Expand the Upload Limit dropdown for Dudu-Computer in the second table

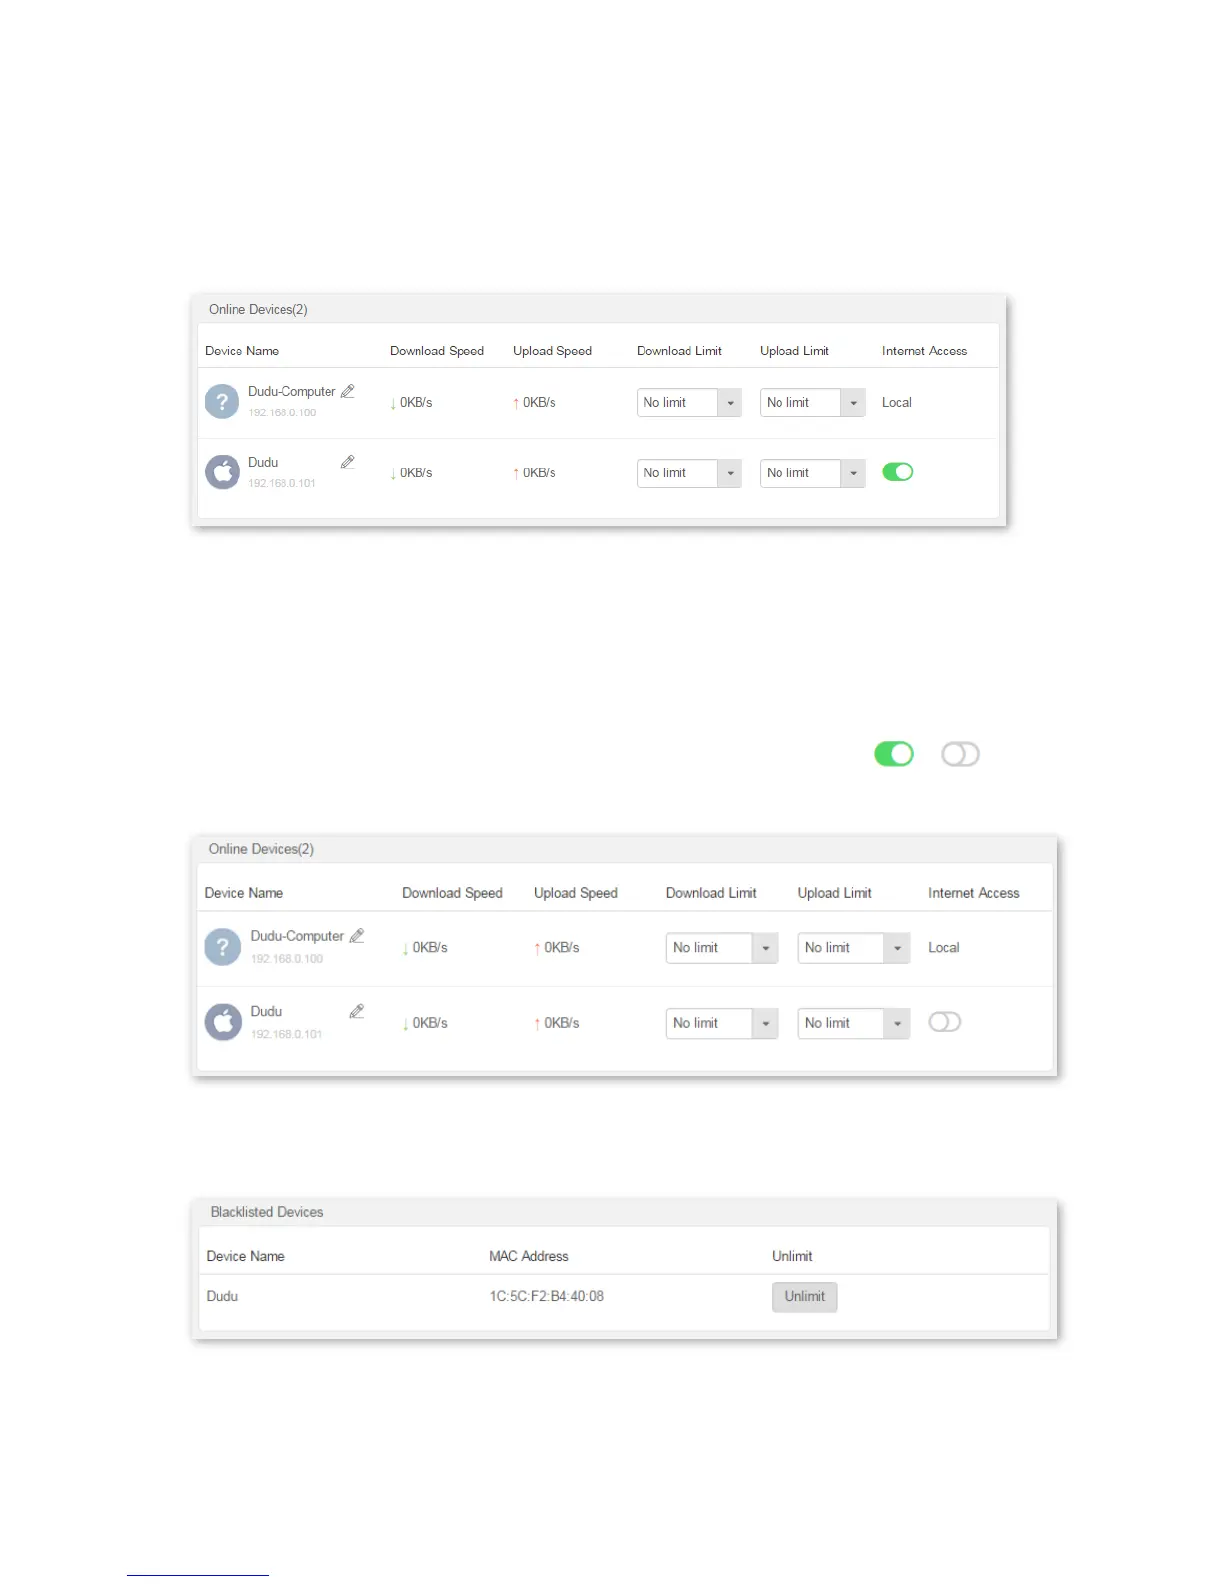pos(854,948)
